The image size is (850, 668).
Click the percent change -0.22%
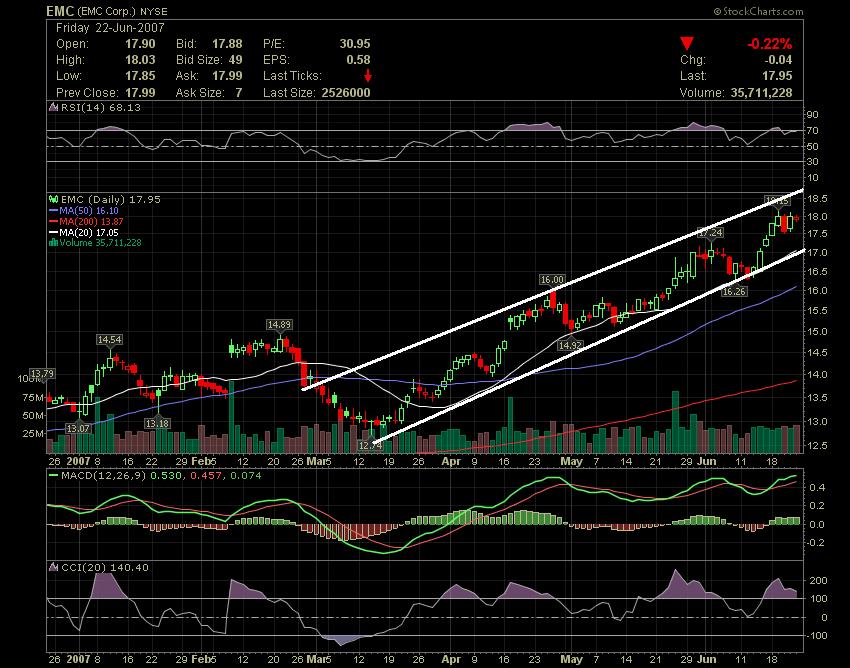coord(770,44)
